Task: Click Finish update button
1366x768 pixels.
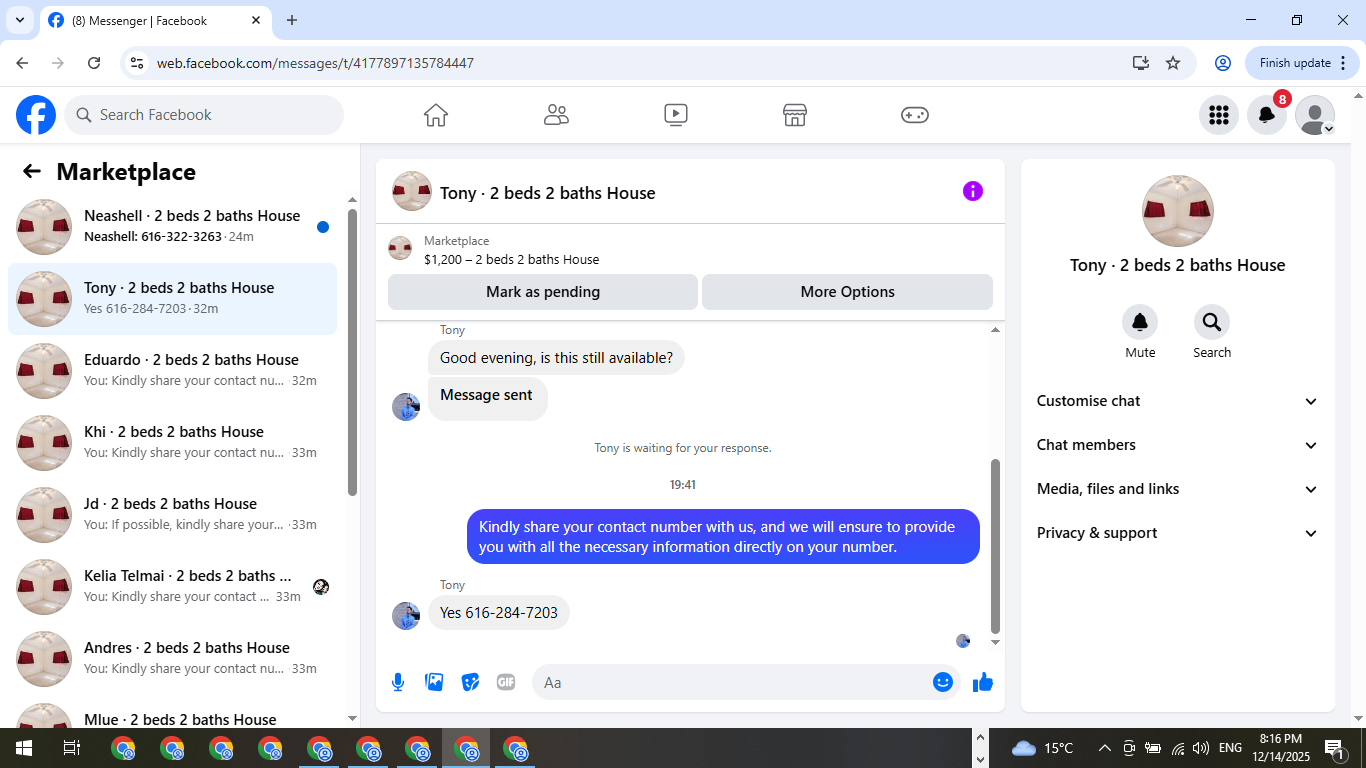Action: click(1303, 63)
